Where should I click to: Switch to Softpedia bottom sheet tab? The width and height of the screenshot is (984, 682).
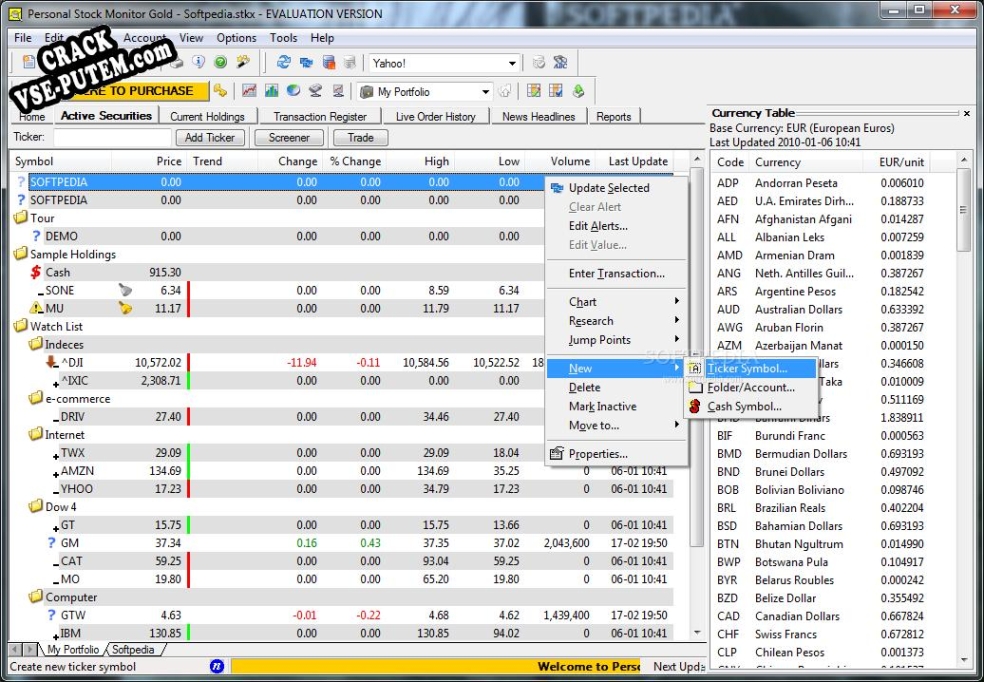tap(133, 649)
